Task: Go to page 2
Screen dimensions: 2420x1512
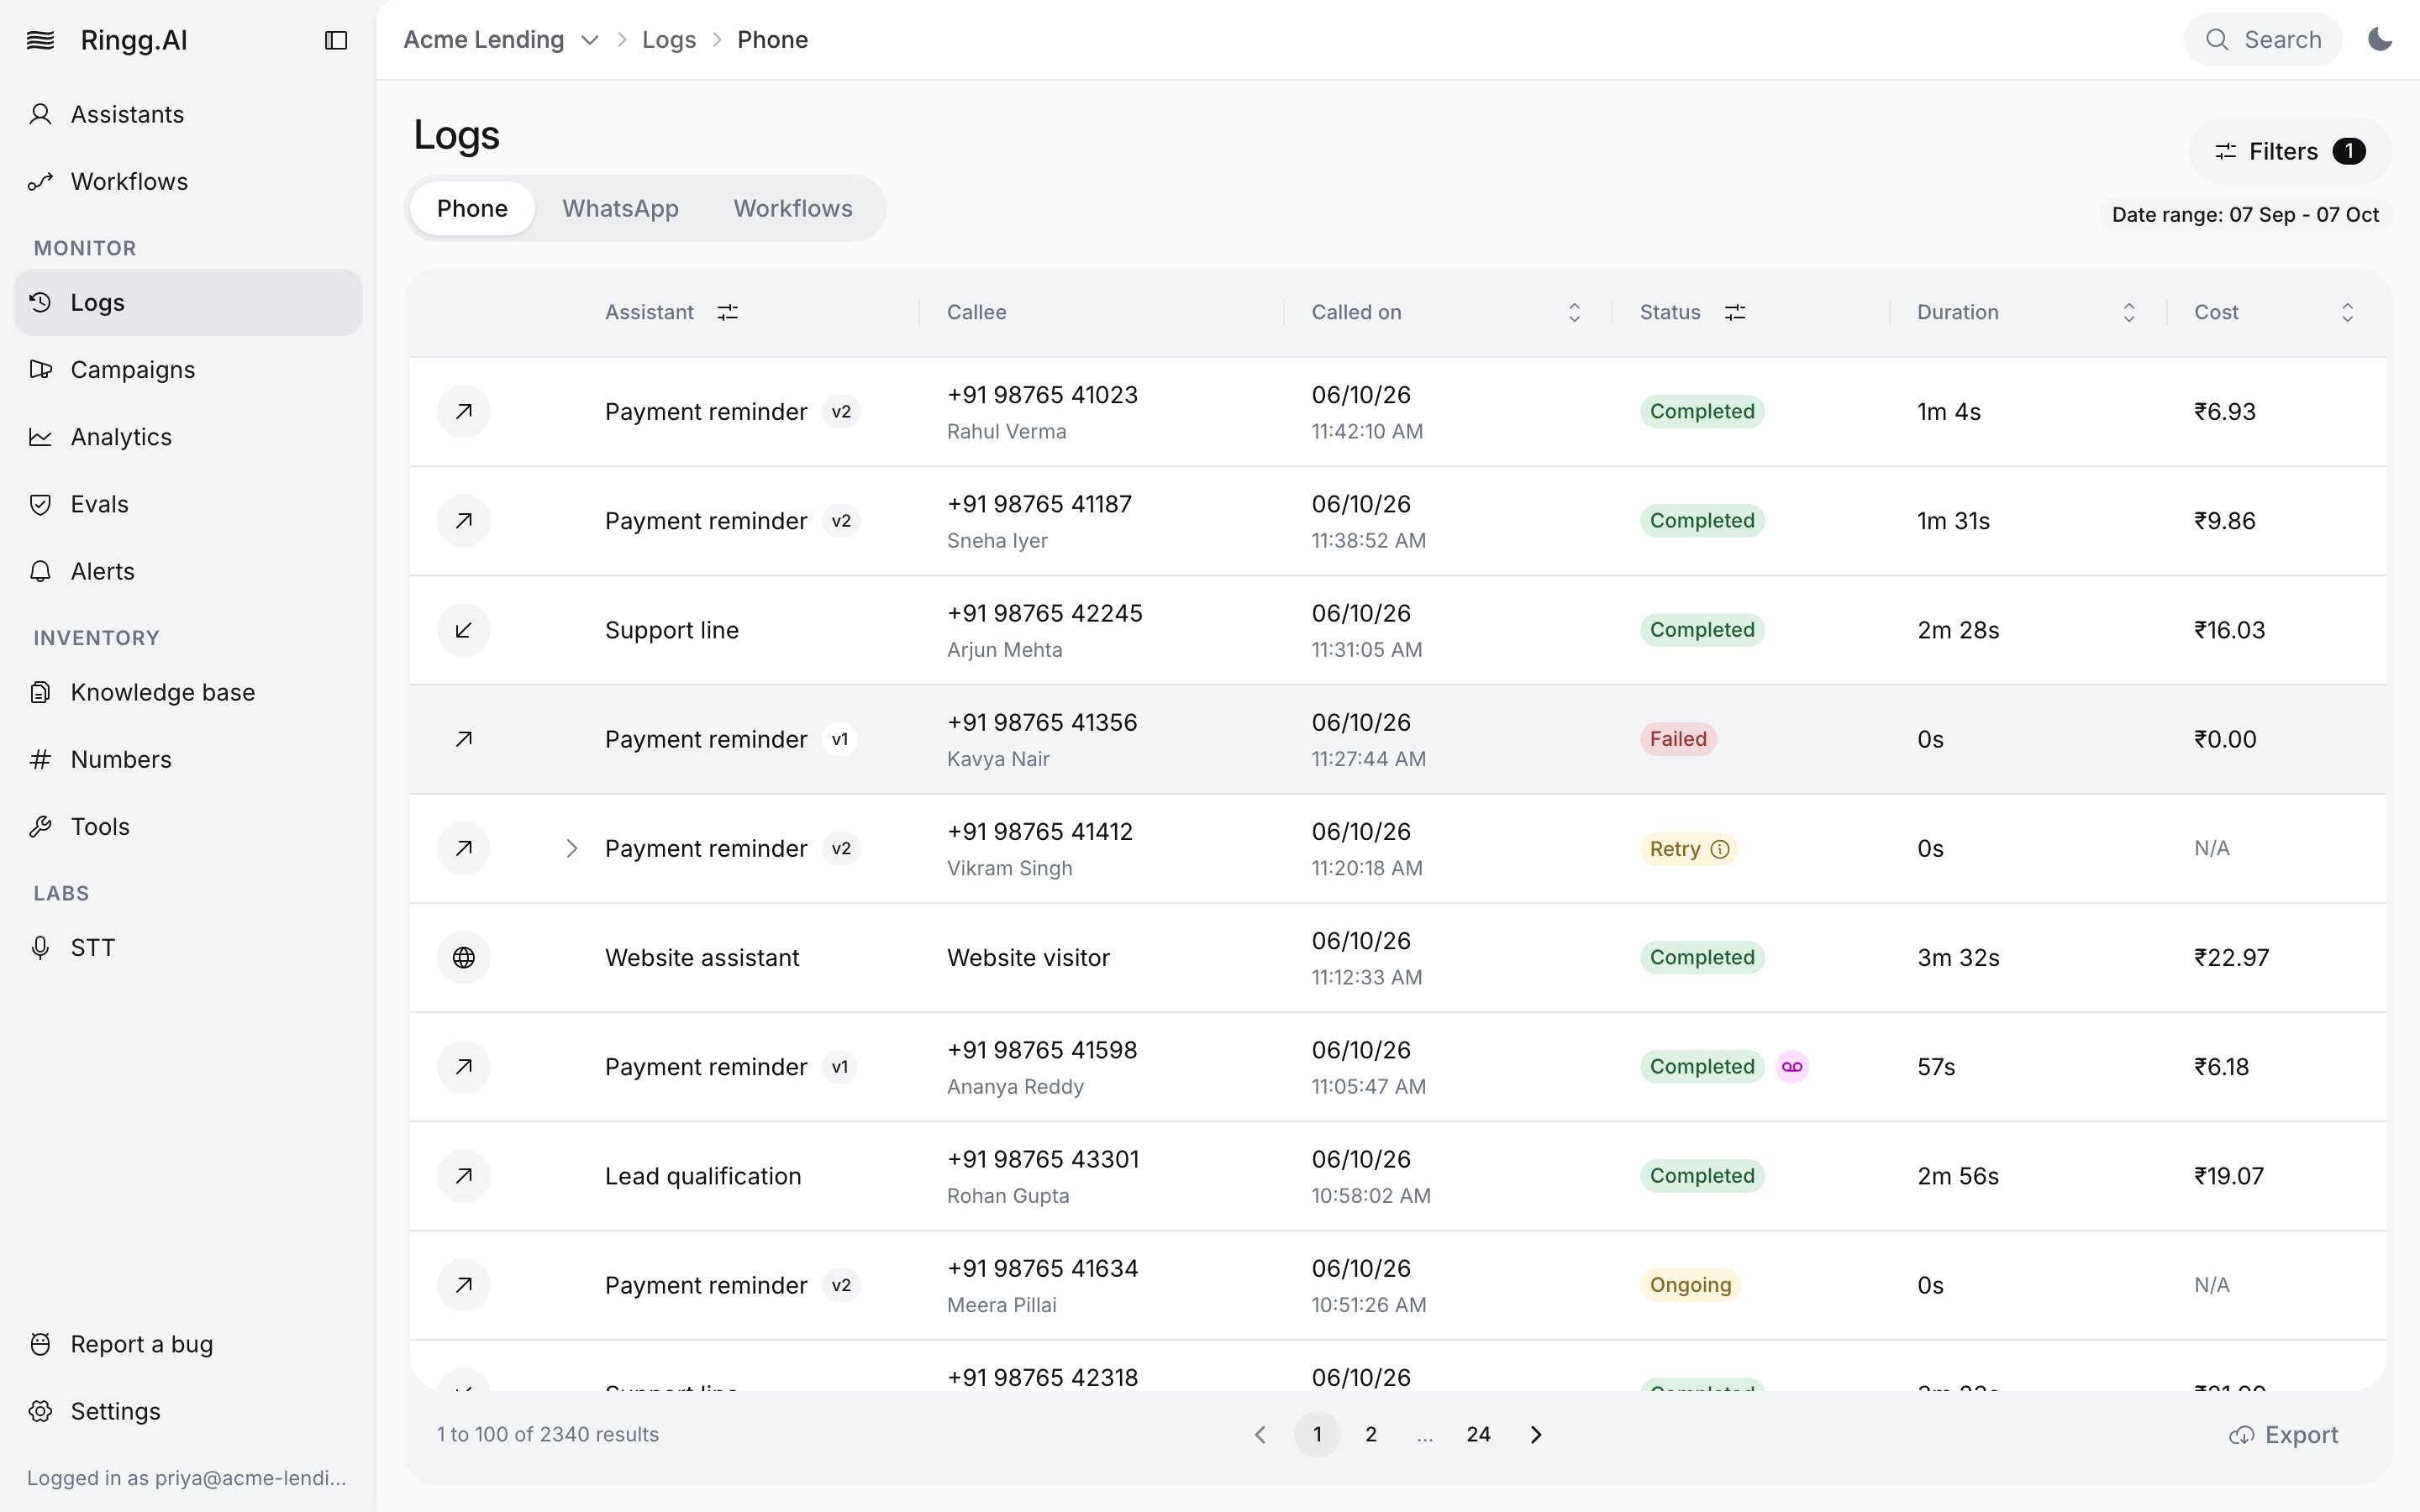Action: pos(1371,1435)
